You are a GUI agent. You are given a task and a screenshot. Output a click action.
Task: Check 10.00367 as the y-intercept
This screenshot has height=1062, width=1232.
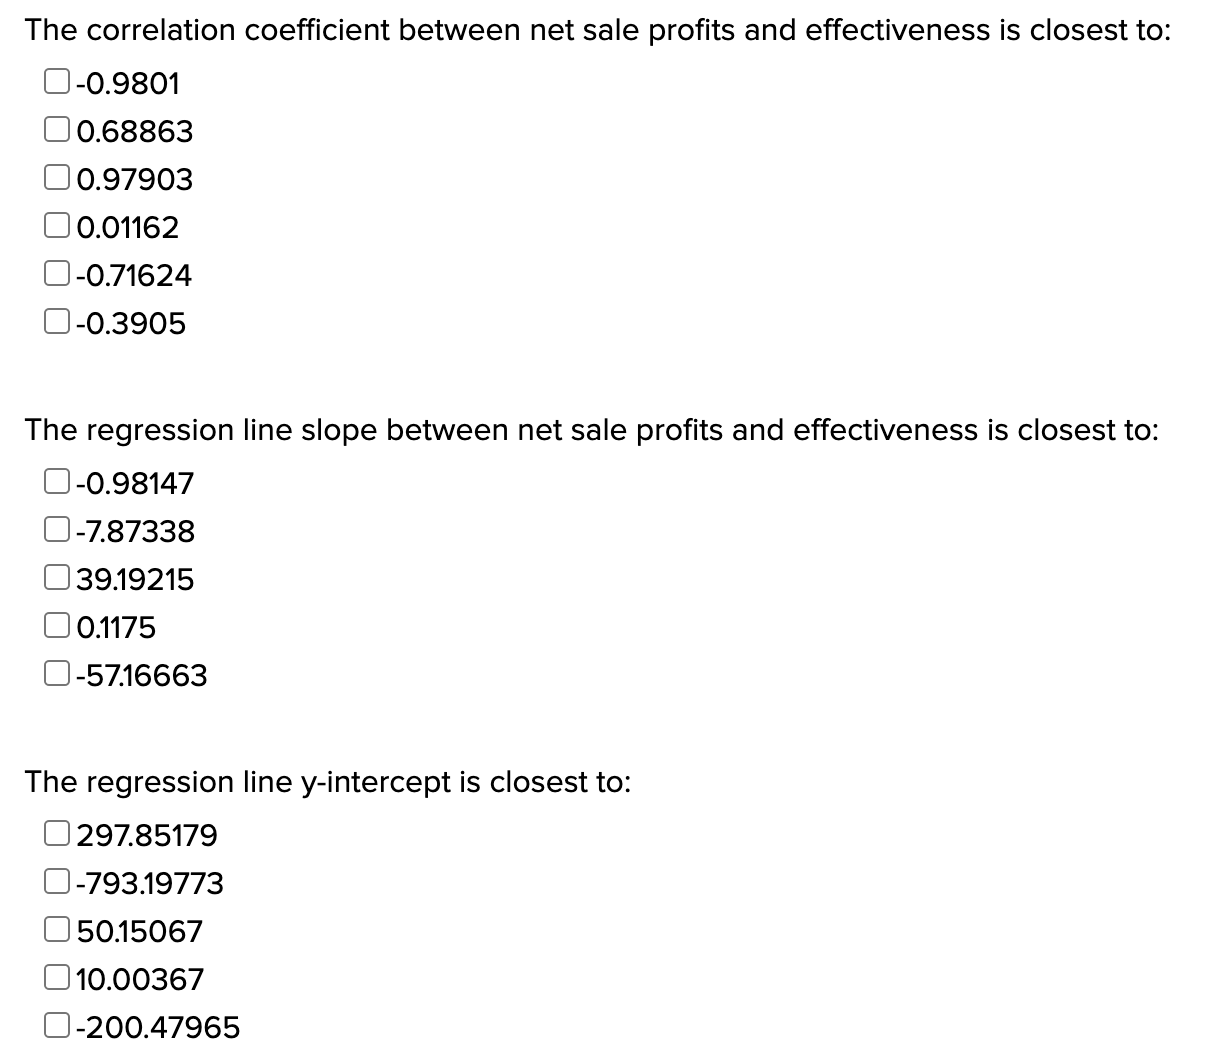[x=55, y=976]
